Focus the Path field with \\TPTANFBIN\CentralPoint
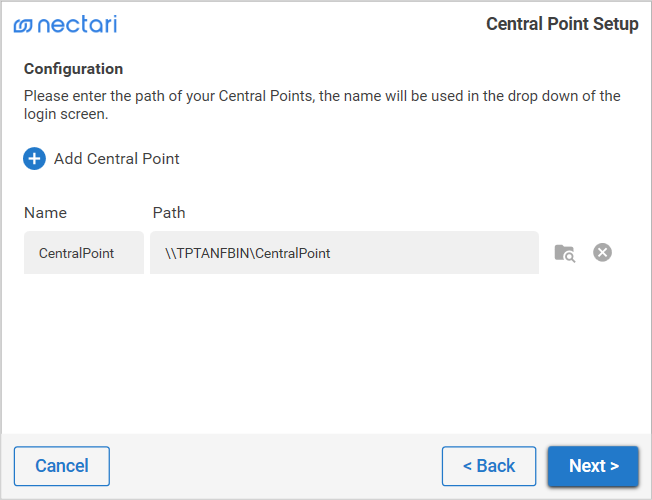This screenshot has height=500, width=652. (344, 253)
